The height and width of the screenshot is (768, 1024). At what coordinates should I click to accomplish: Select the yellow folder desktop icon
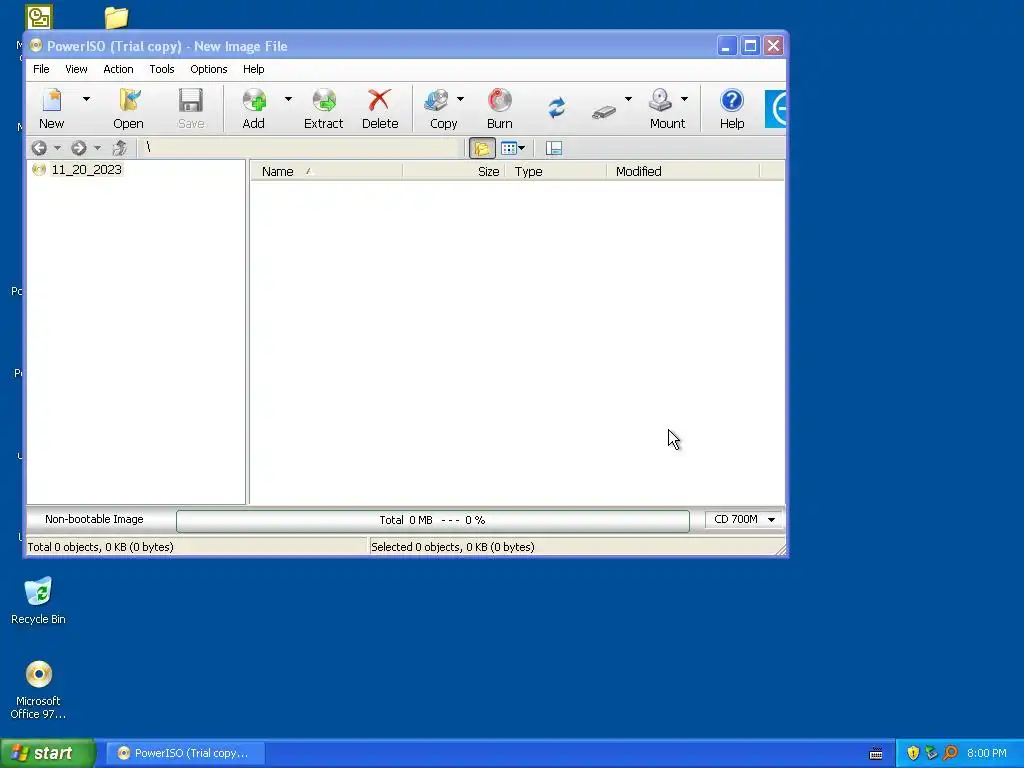pyautogui.click(x=116, y=18)
